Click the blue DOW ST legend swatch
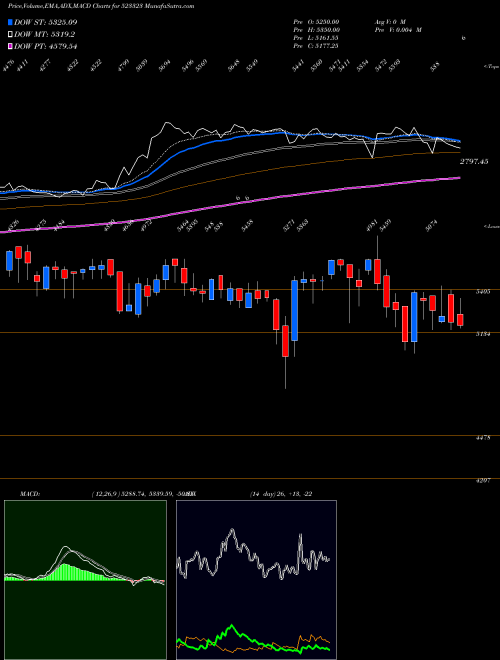Image resolution: width=500 pixels, height=660 pixels. [x=10, y=22]
